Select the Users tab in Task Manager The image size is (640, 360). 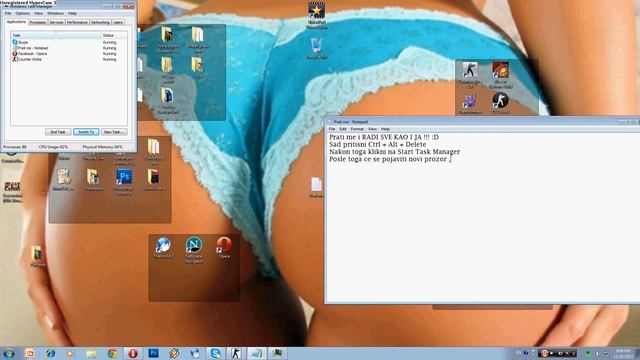(118, 22)
